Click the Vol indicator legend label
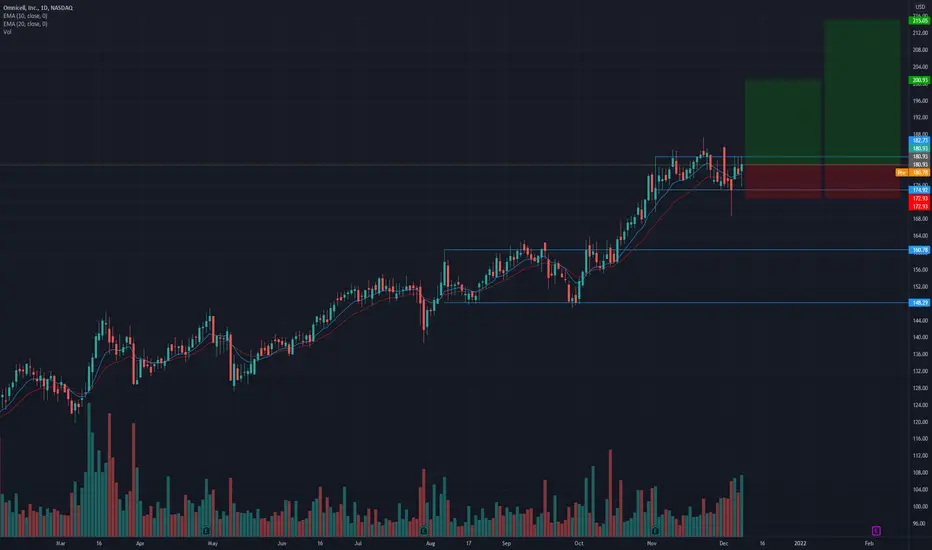Viewport: 932px width, 550px height. pos(7,32)
